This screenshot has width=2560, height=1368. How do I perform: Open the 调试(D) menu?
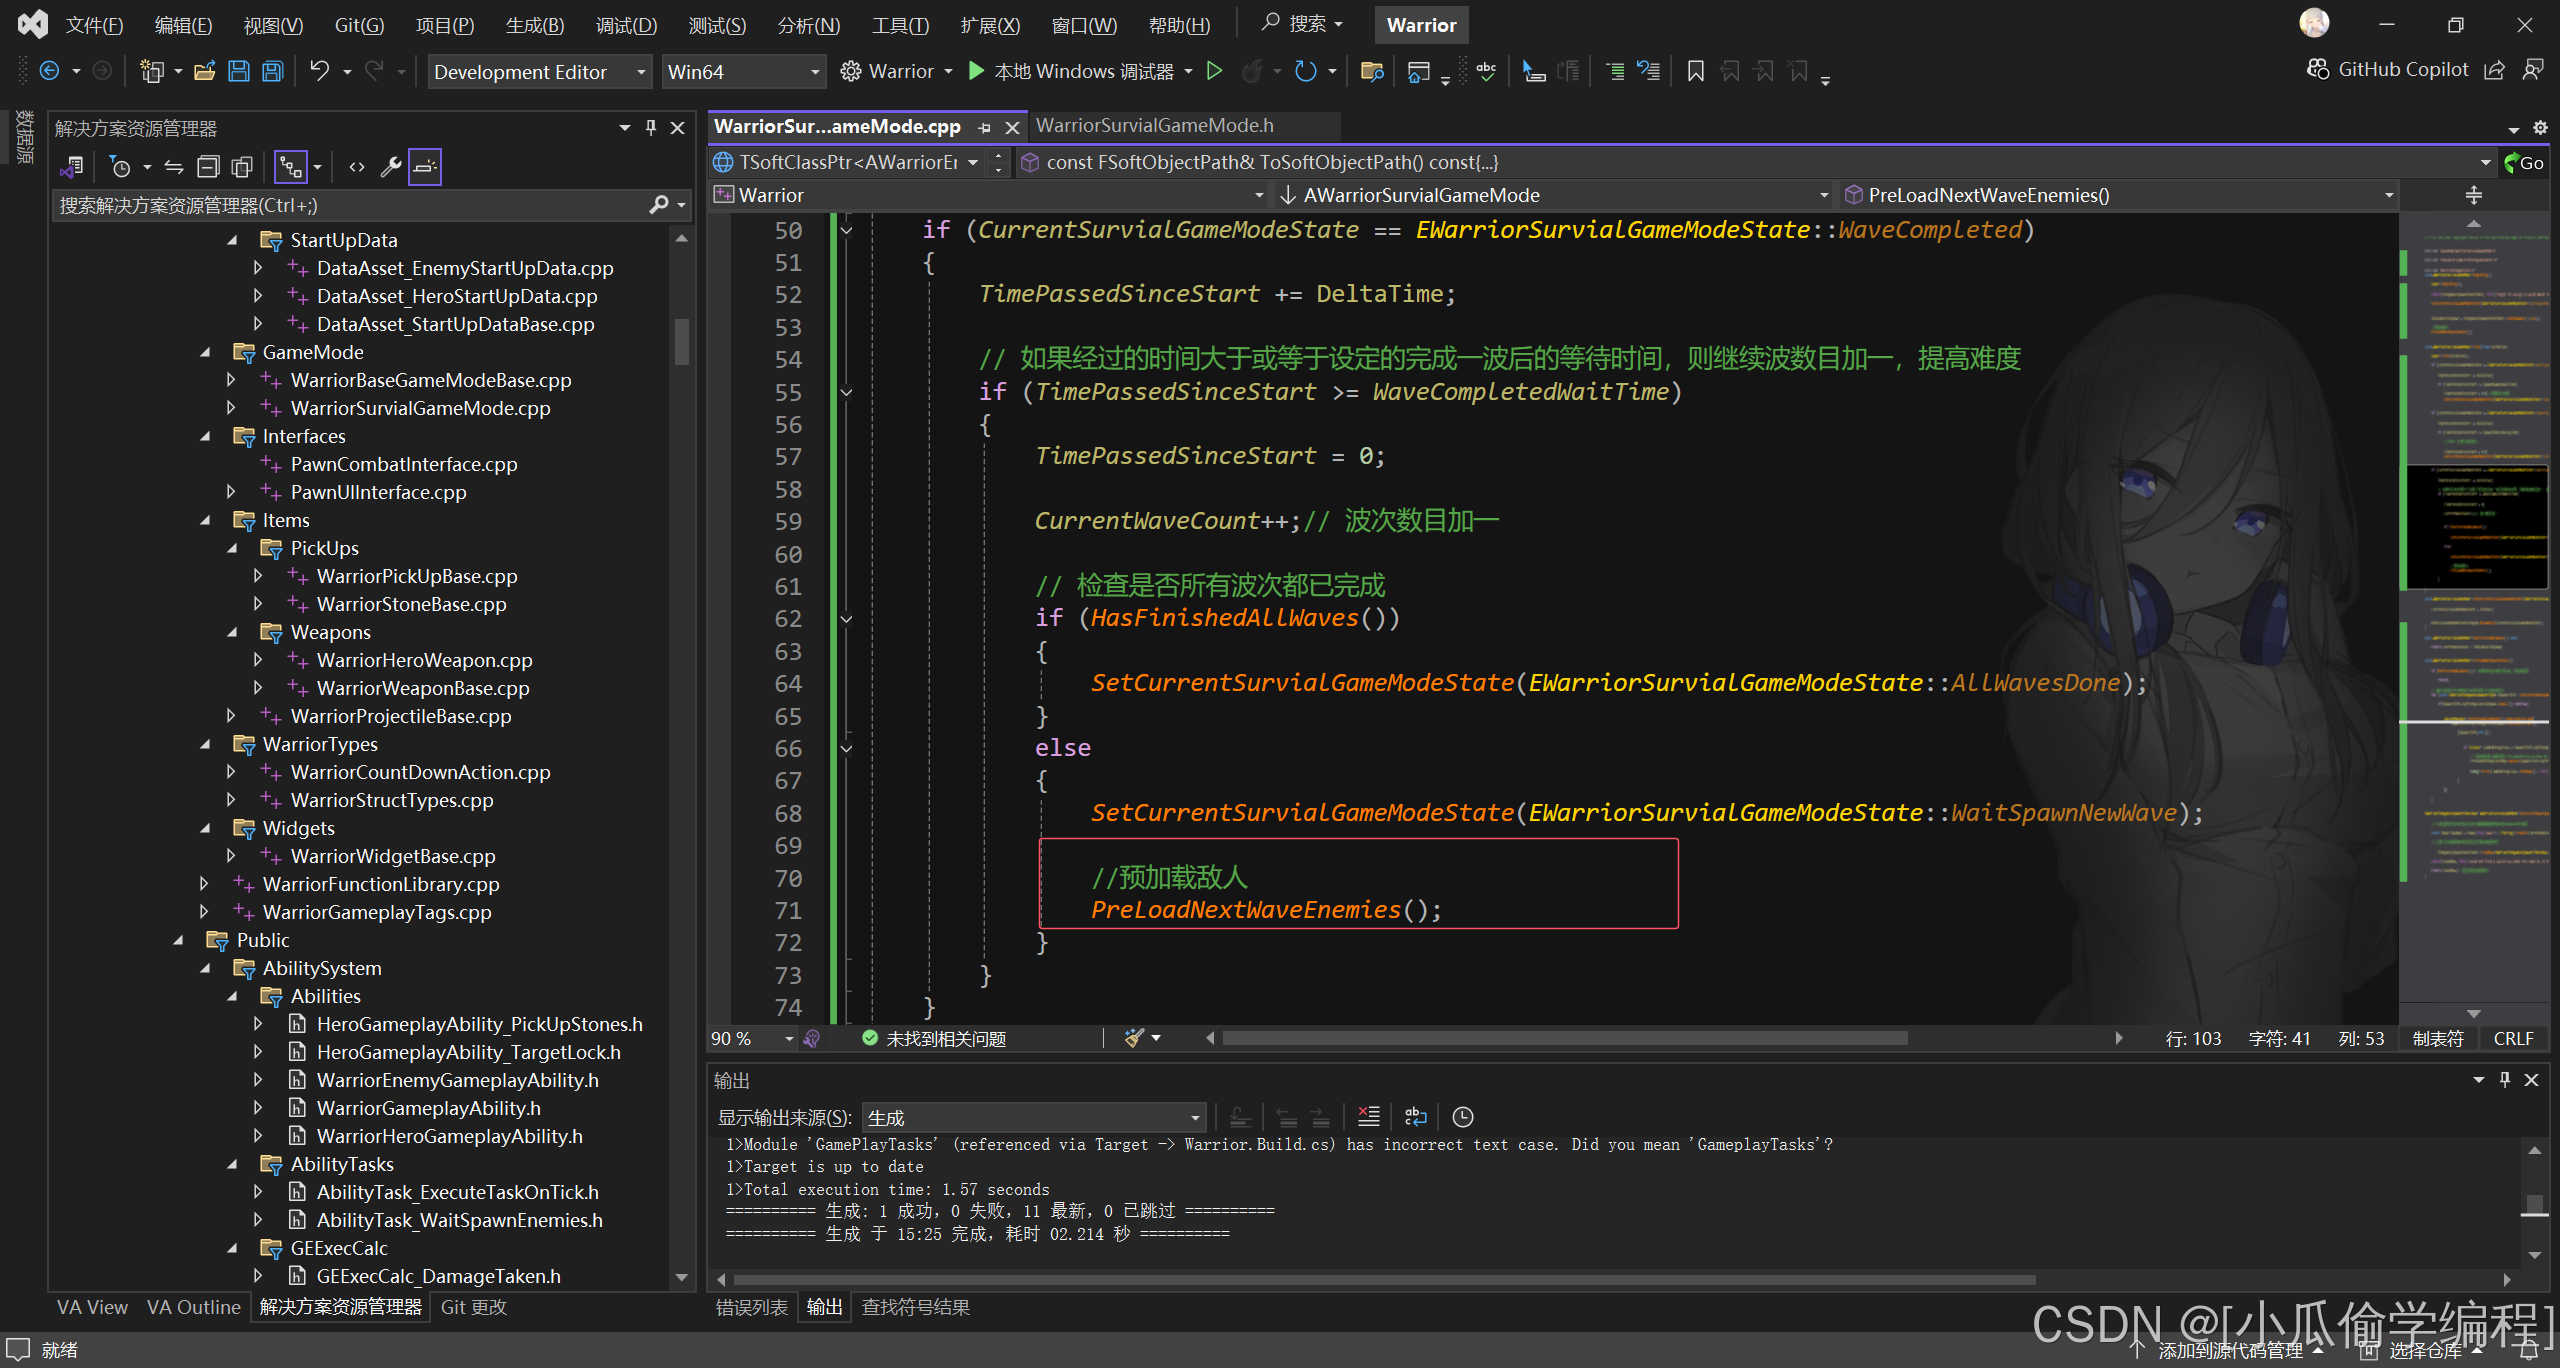(x=626, y=25)
